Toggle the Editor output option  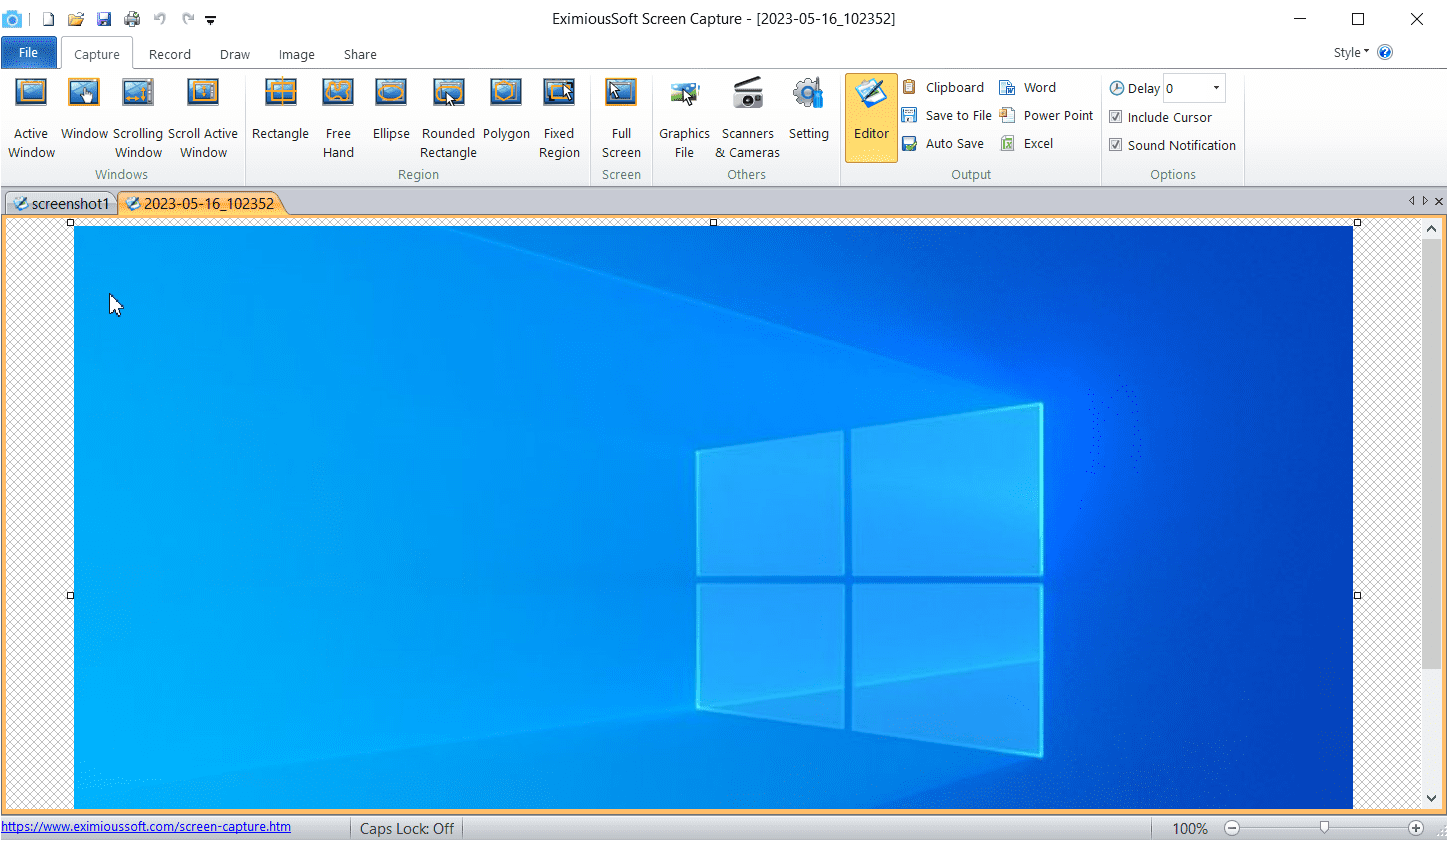coord(871,118)
